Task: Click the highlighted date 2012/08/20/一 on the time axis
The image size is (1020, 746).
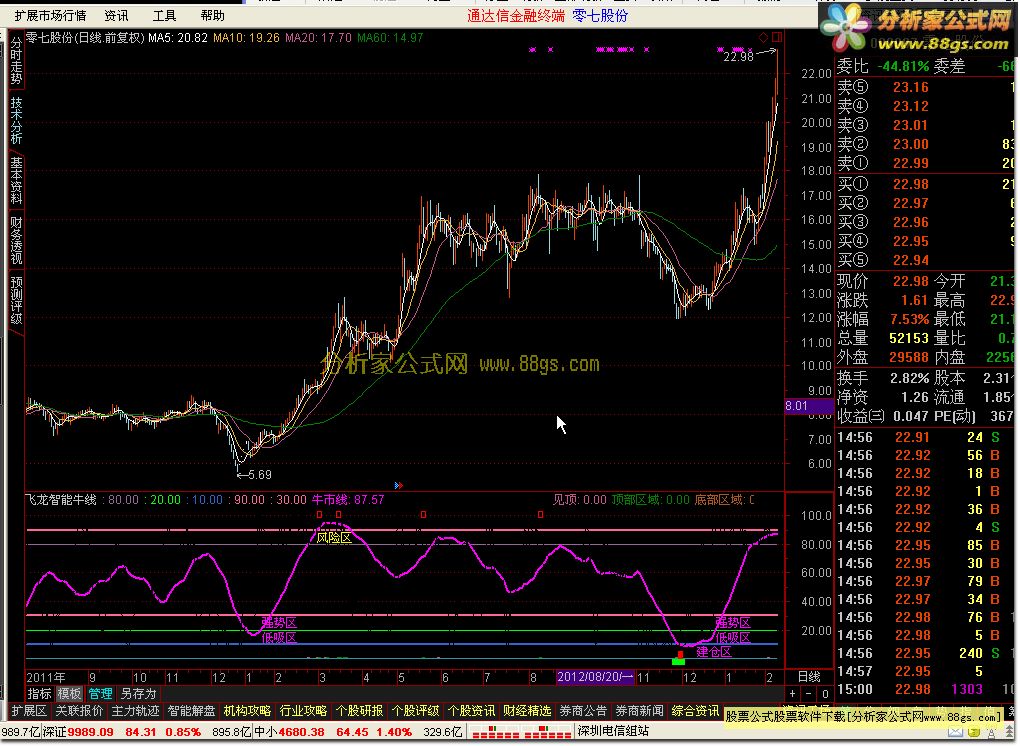Action: click(595, 677)
